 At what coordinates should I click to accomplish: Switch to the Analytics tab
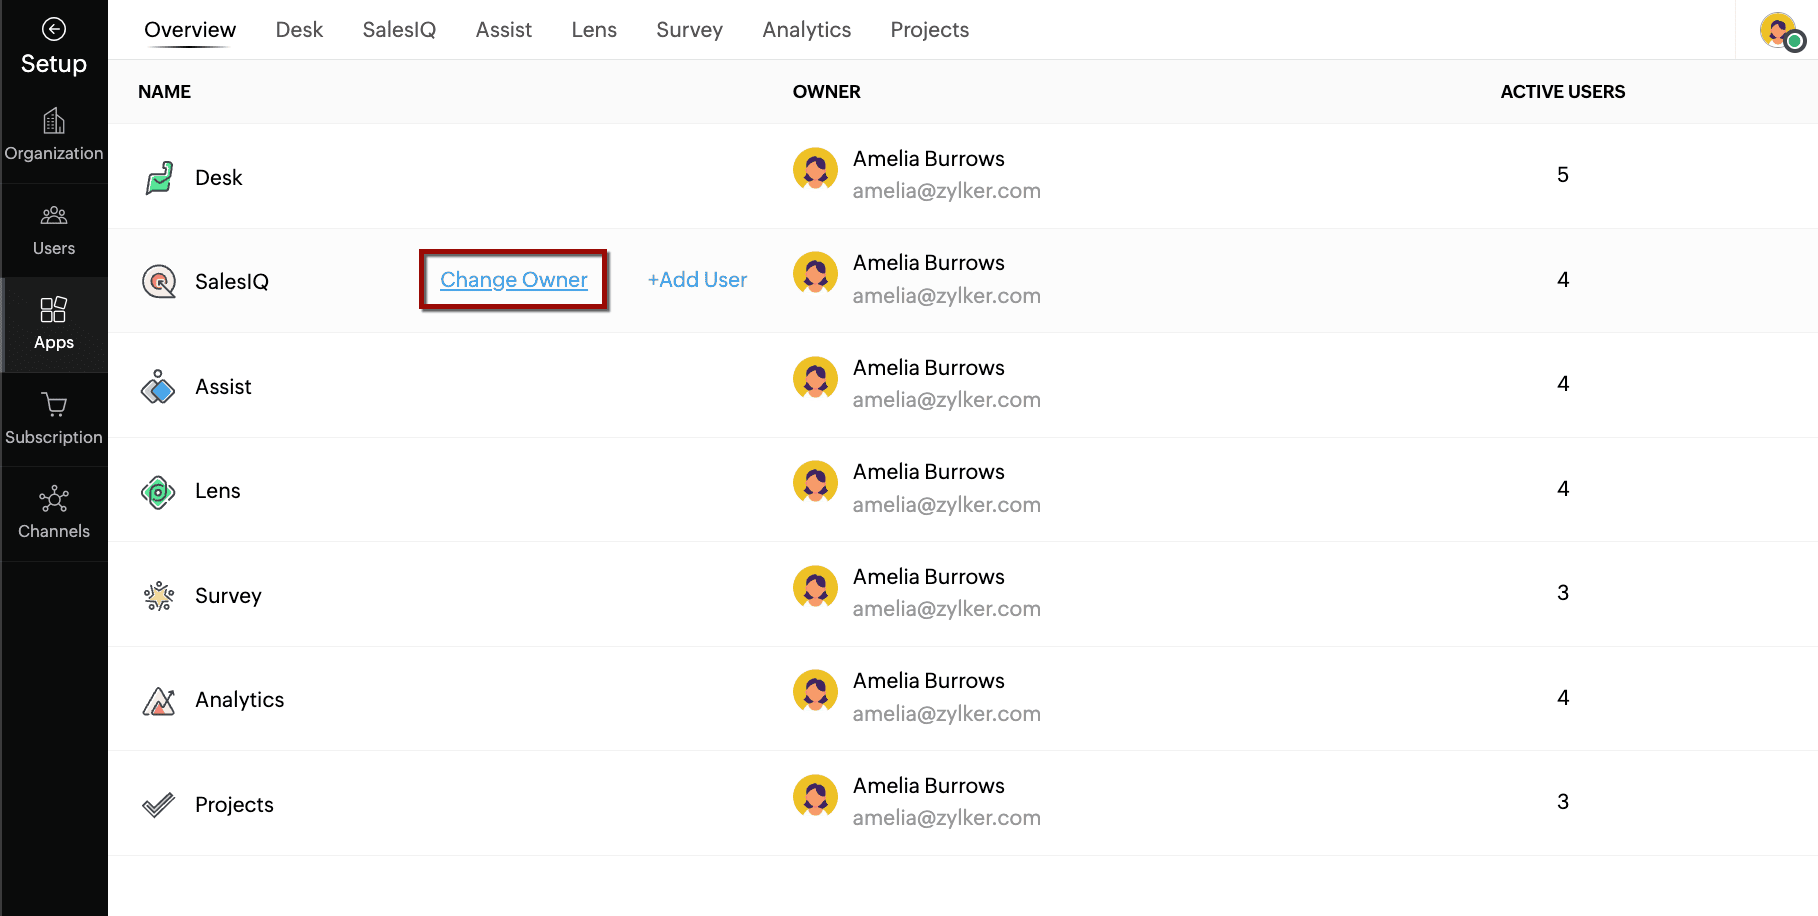807,30
